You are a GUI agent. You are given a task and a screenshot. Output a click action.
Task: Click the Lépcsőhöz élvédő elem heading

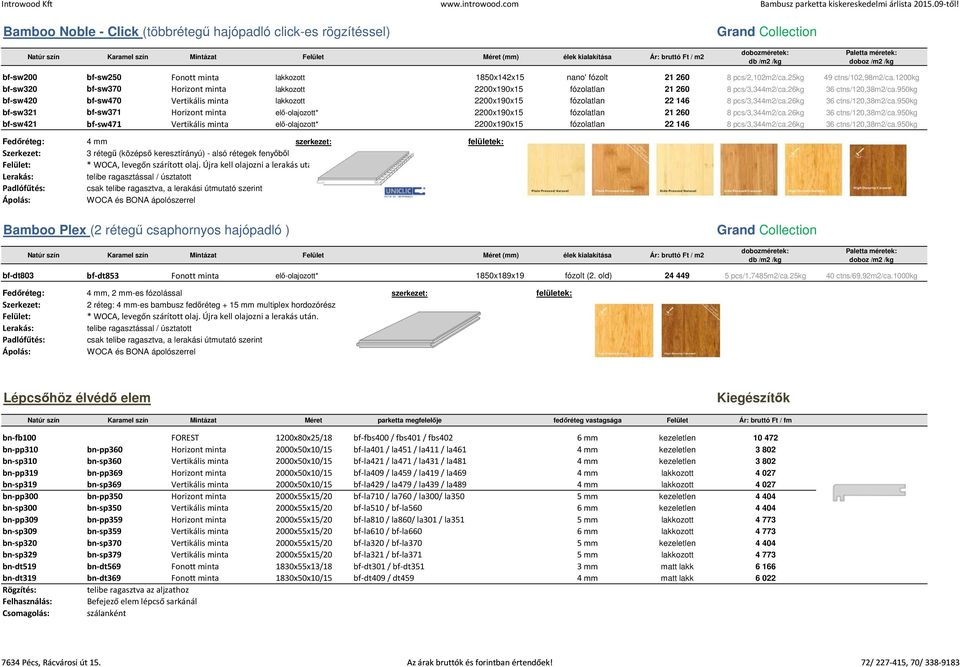tap(77, 398)
